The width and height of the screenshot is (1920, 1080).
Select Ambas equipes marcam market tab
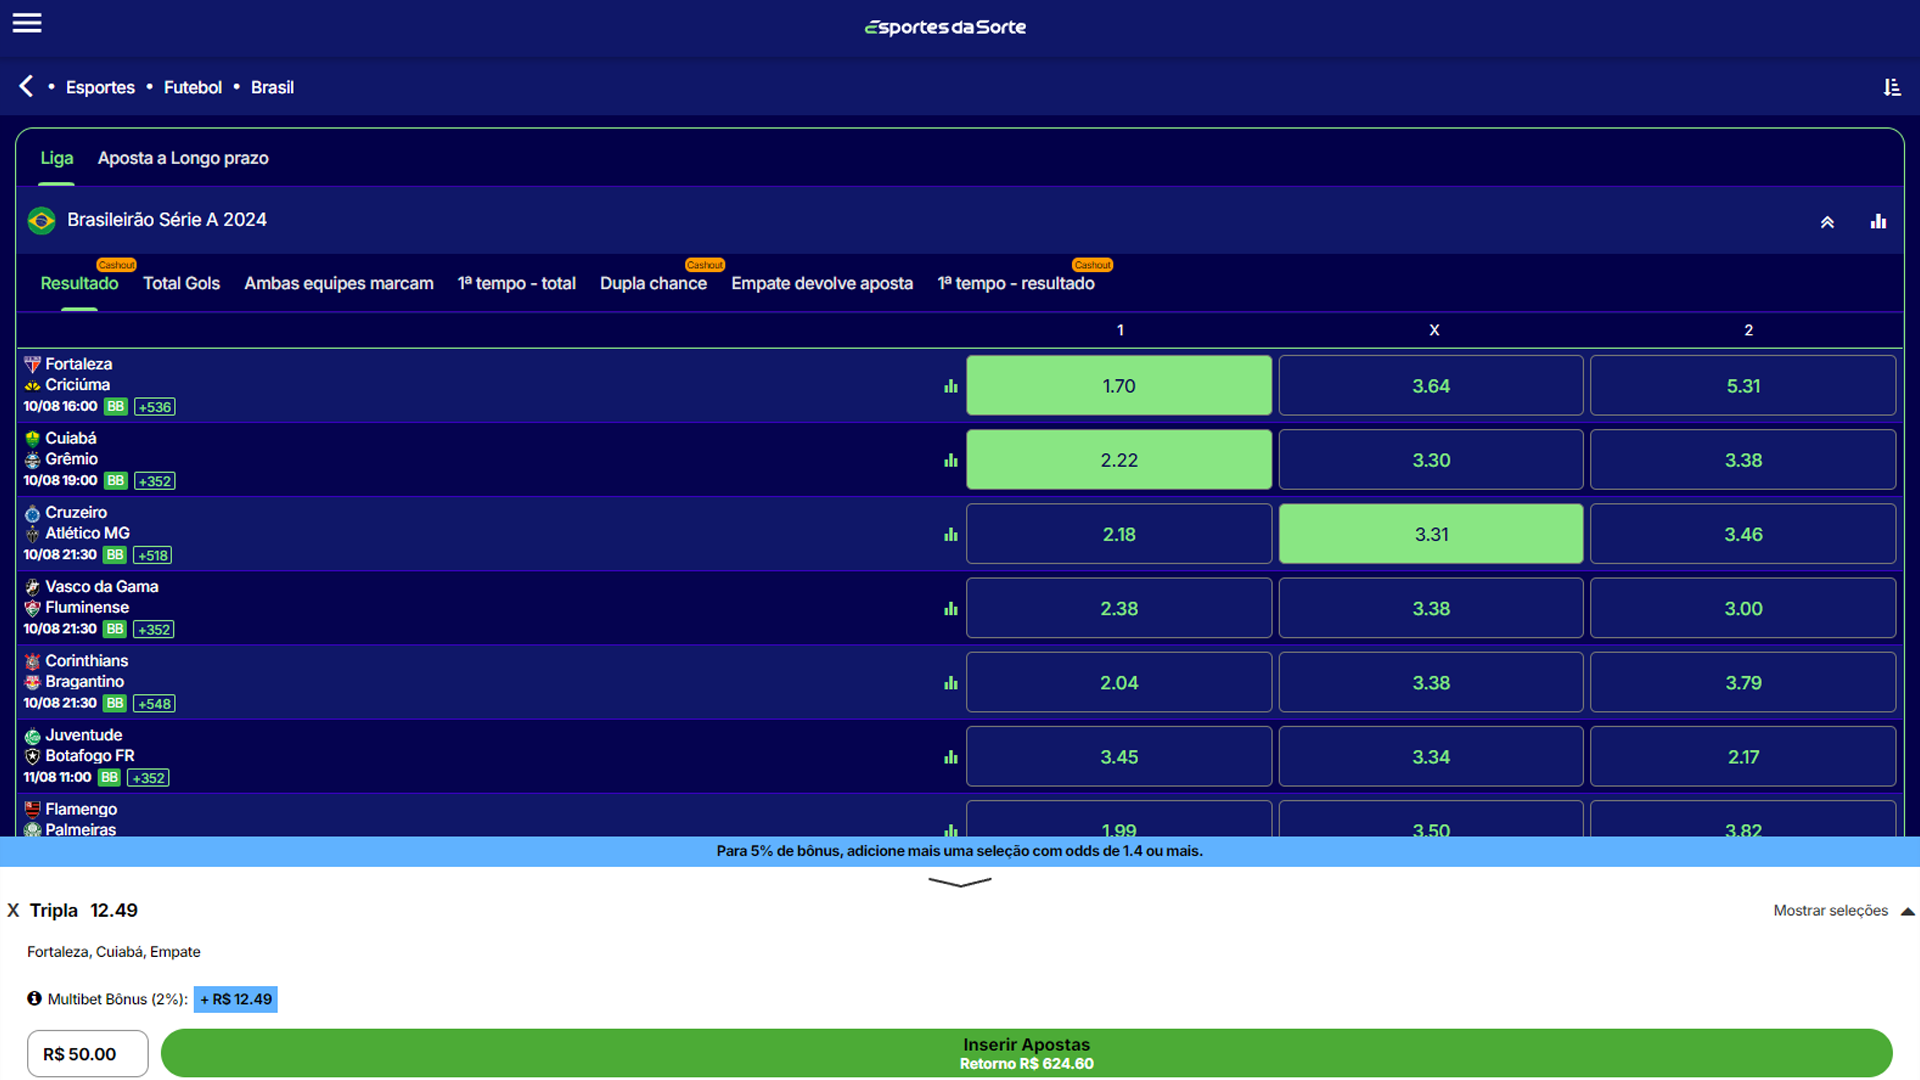click(x=339, y=283)
